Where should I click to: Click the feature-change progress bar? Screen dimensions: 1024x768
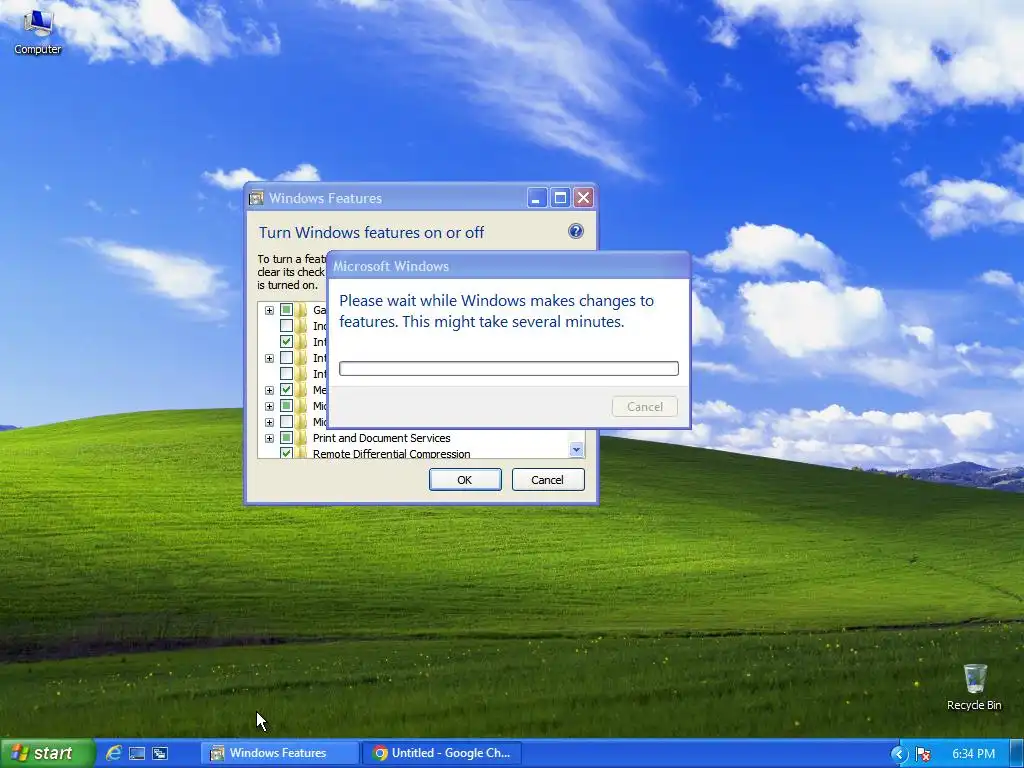pyautogui.click(x=509, y=369)
